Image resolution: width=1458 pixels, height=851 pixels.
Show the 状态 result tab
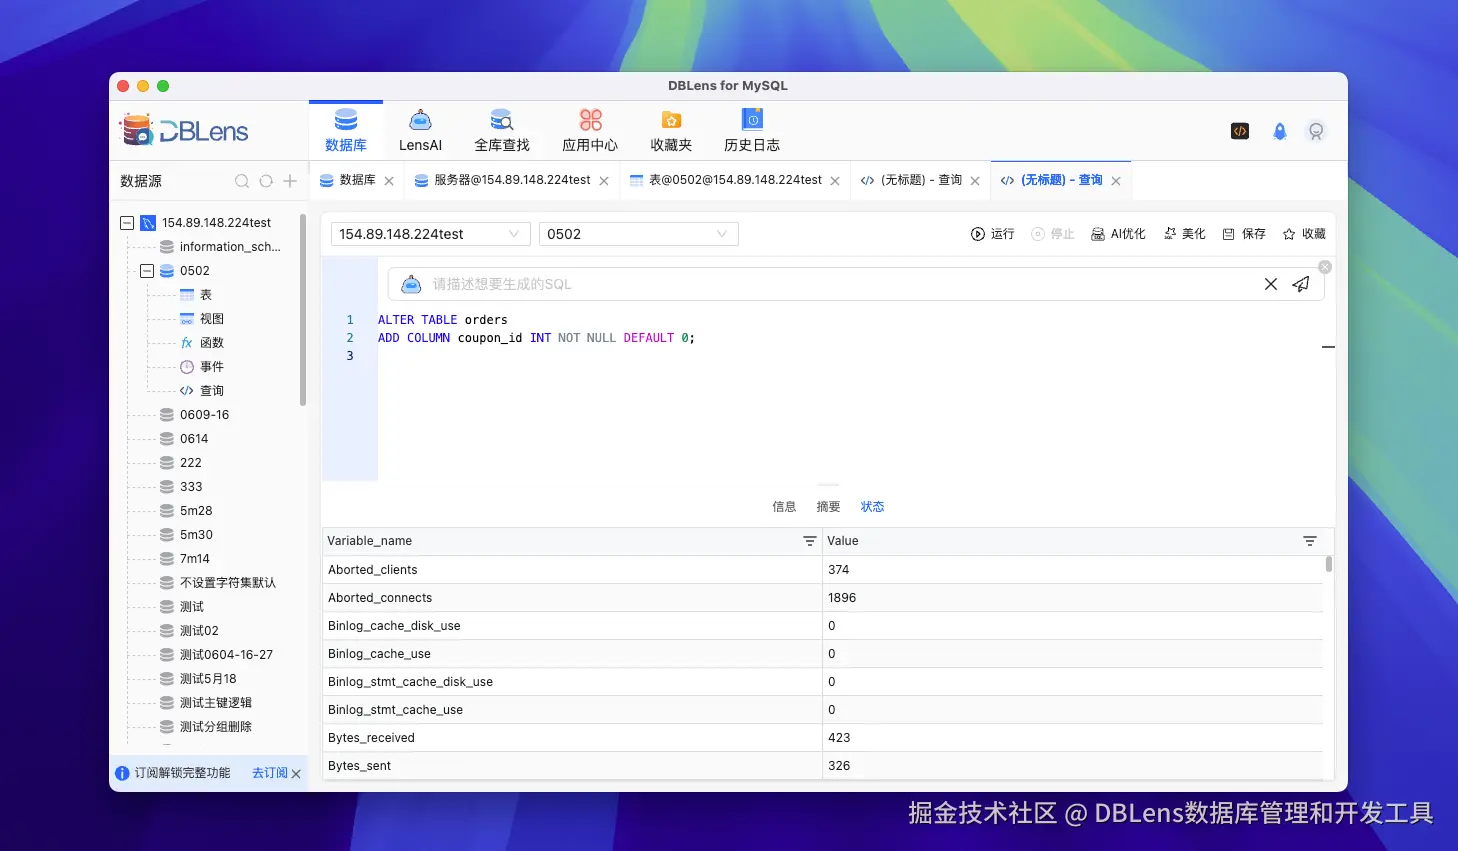[872, 507]
